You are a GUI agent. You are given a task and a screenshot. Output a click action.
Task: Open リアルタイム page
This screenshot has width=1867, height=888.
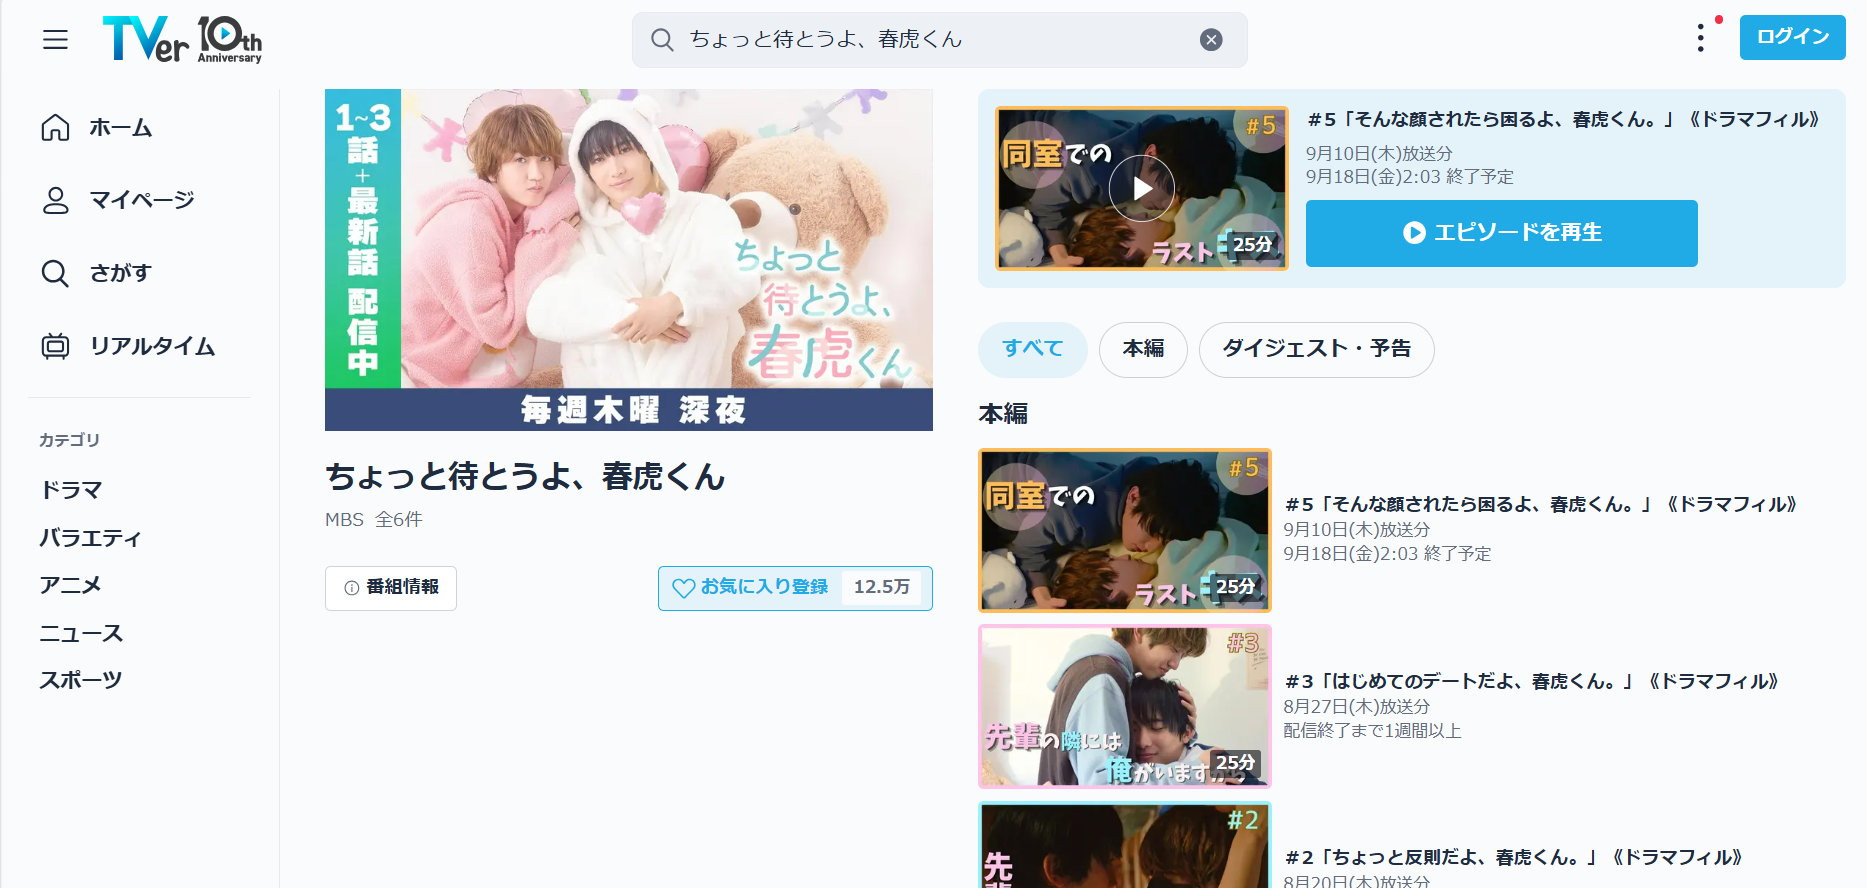[152, 346]
